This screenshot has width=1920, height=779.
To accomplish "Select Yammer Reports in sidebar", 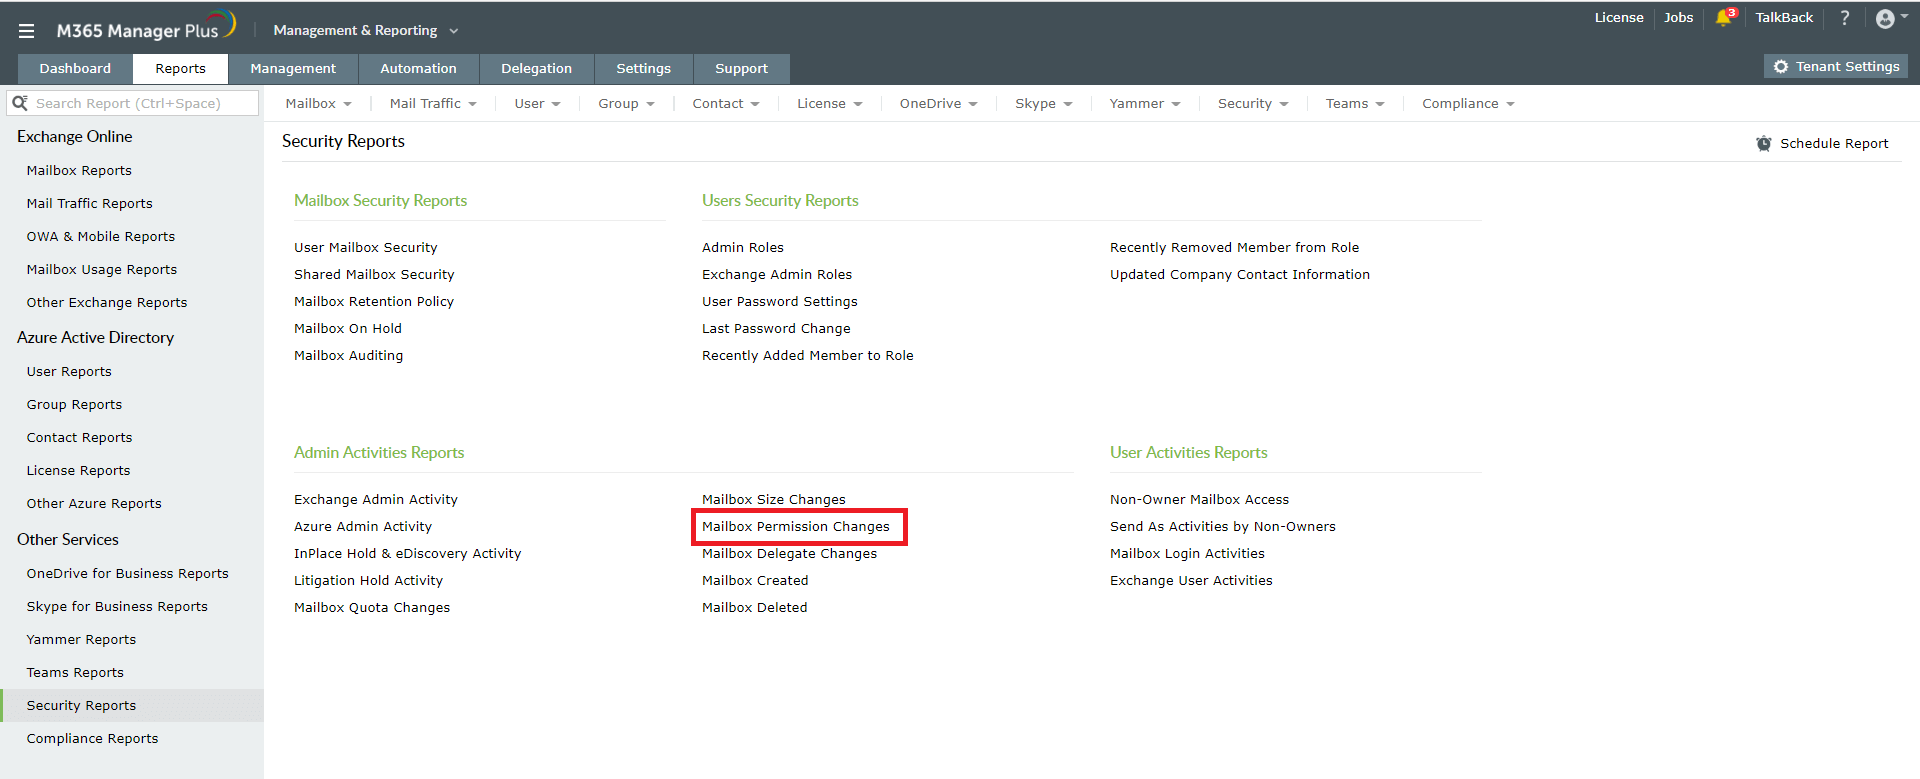I will (82, 640).
